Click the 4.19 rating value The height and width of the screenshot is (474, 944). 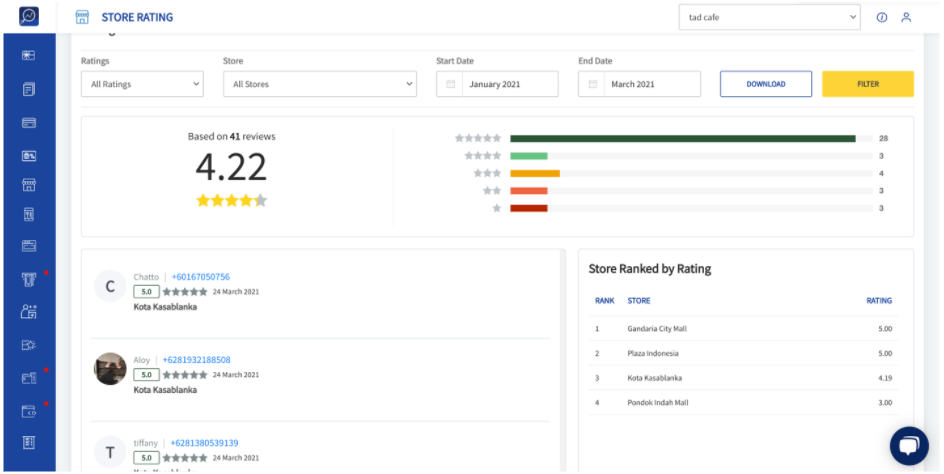click(885, 378)
